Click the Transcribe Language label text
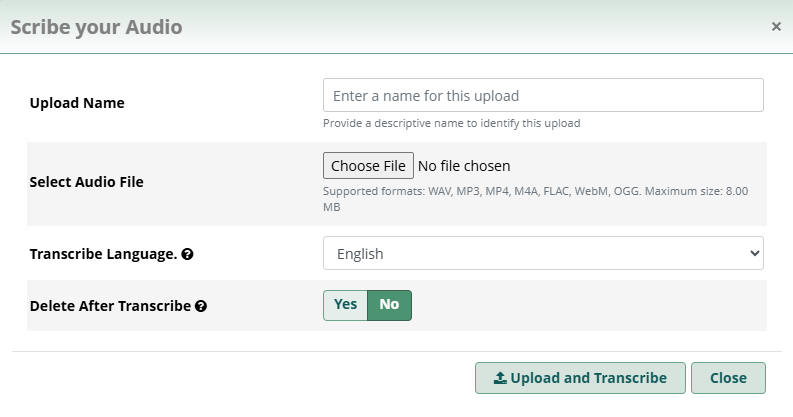The height and width of the screenshot is (417, 793). pyautogui.click(x=103, y=254)
